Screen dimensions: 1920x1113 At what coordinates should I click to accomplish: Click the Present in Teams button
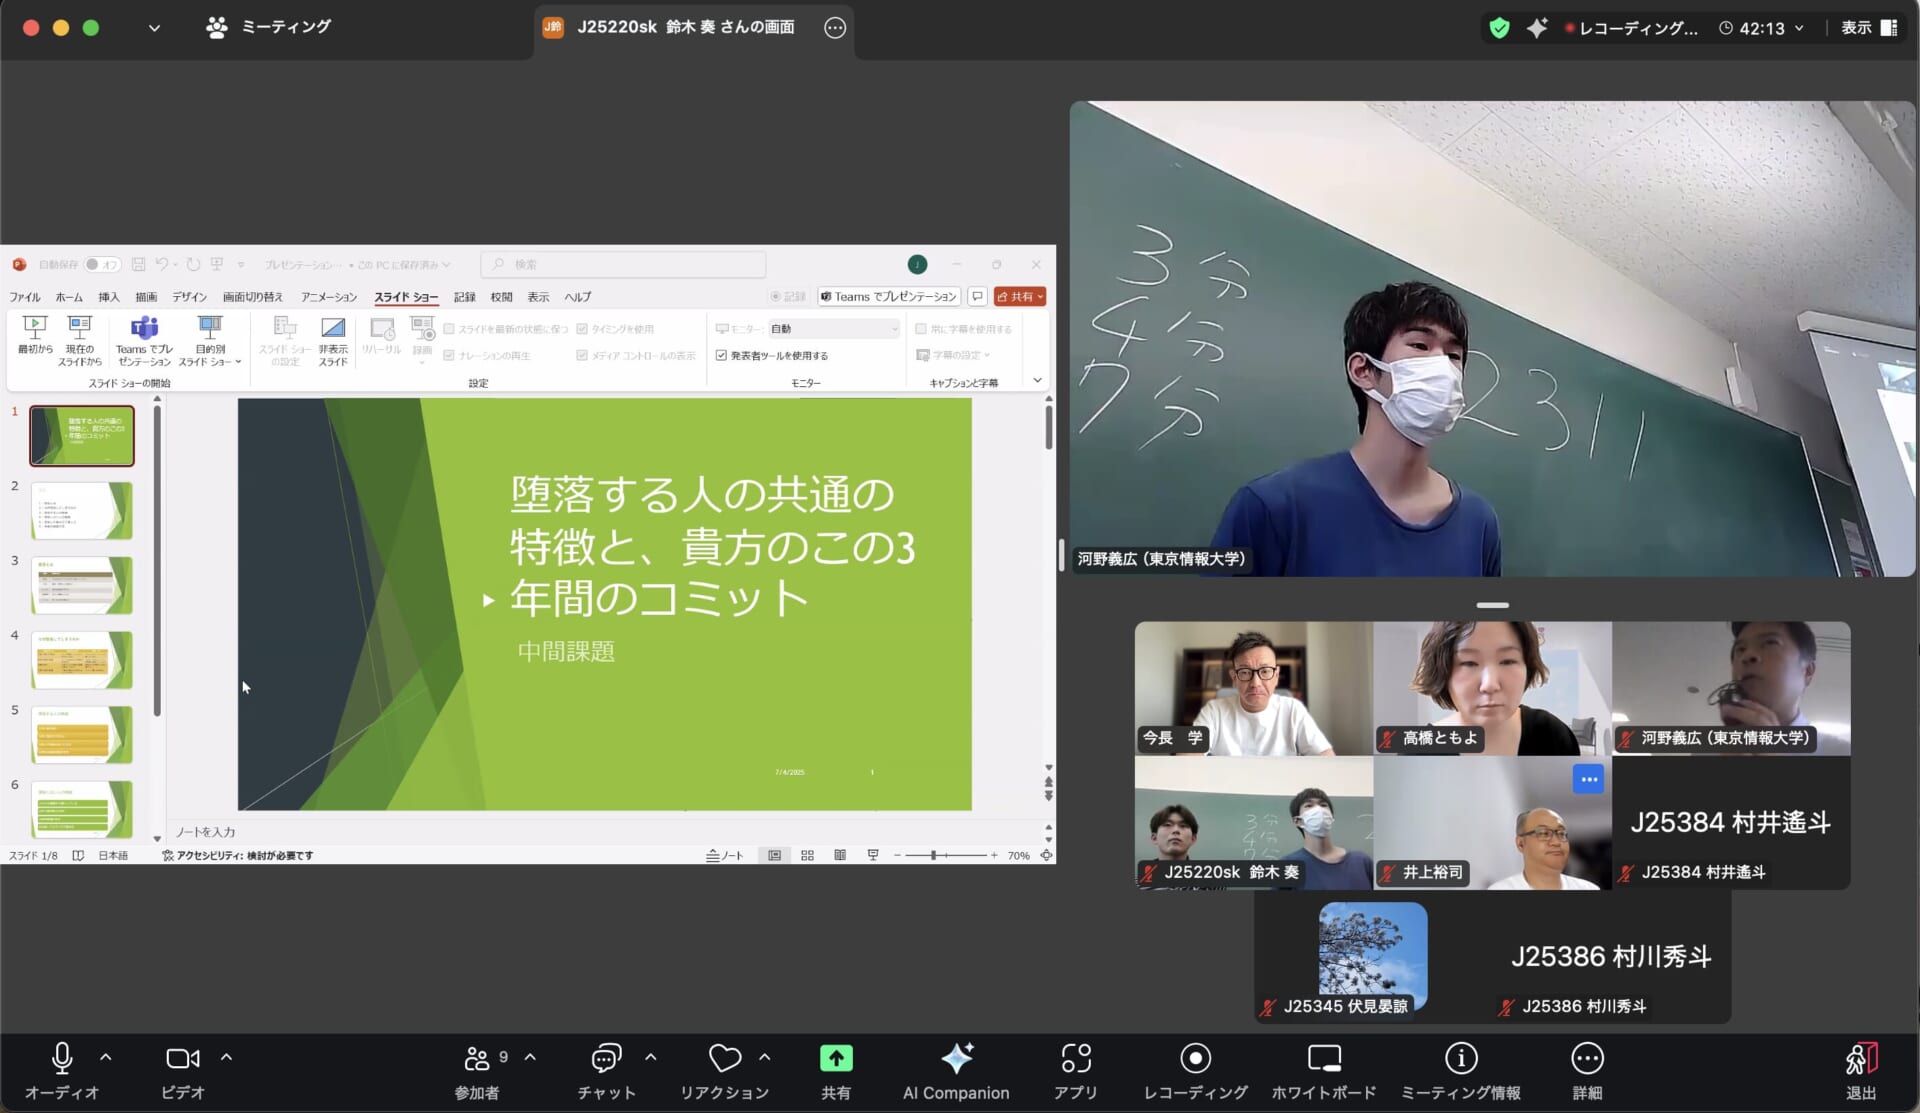point(889,297)
